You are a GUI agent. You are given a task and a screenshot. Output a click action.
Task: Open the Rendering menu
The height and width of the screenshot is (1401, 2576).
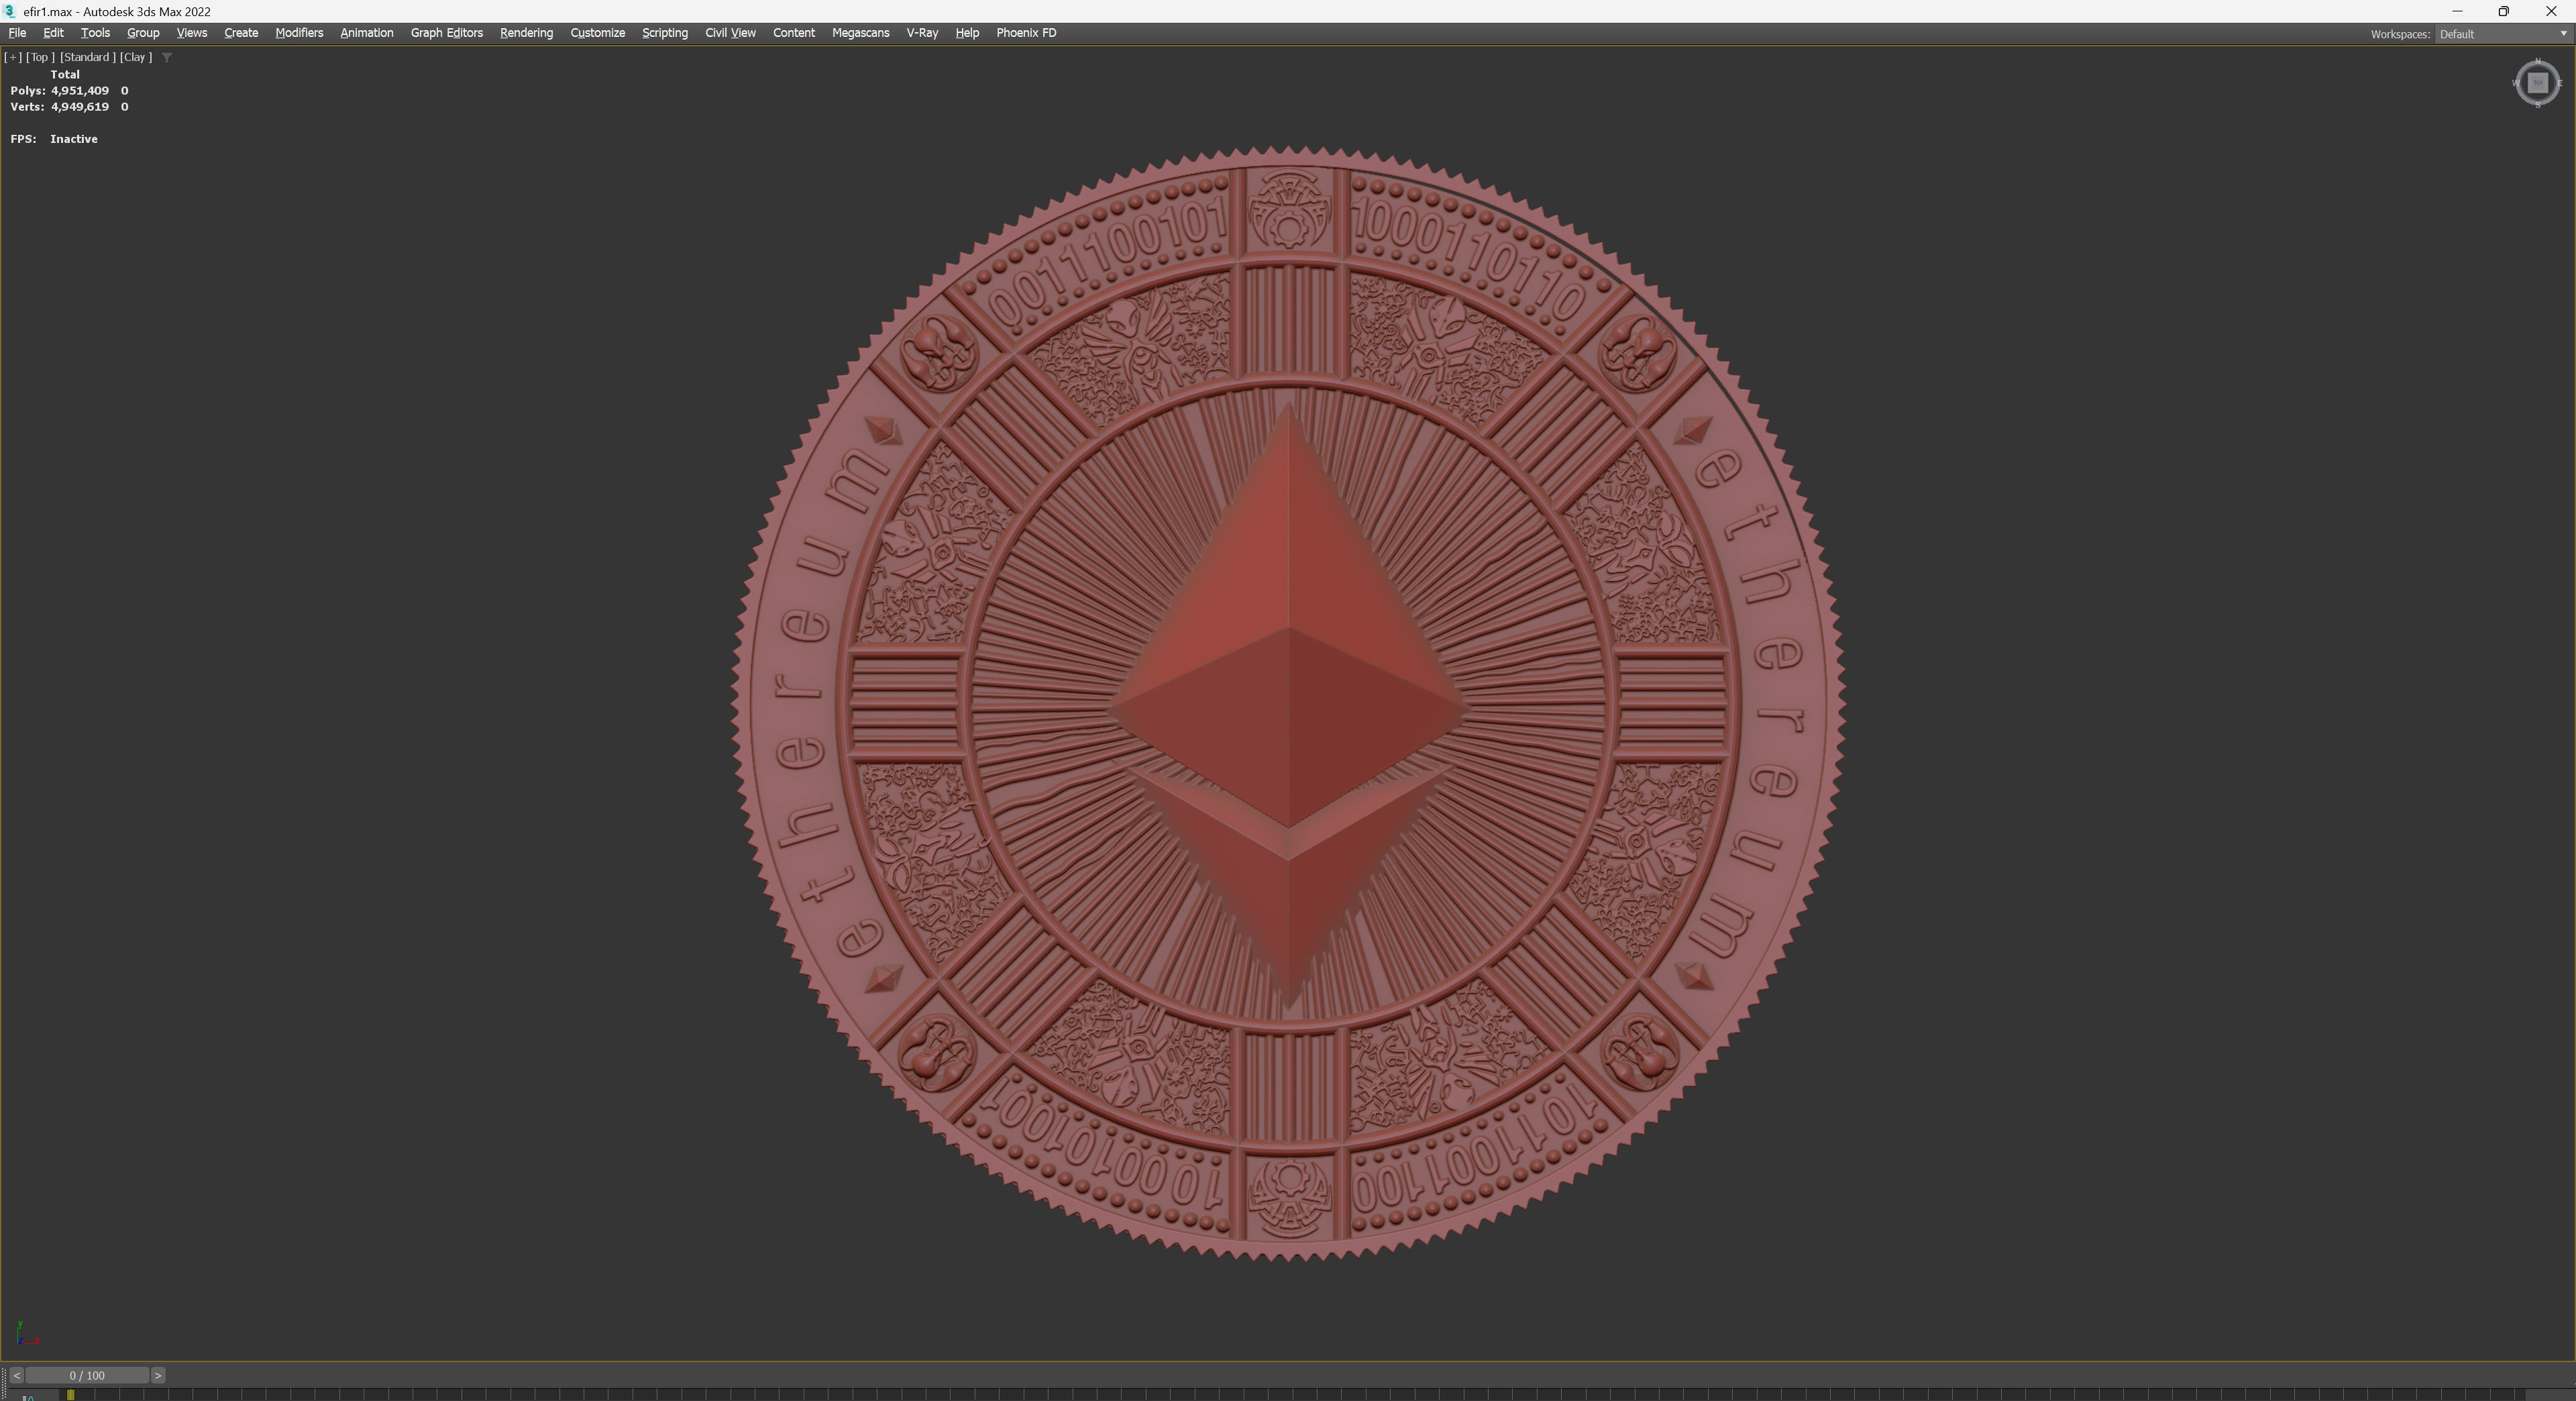526,33
